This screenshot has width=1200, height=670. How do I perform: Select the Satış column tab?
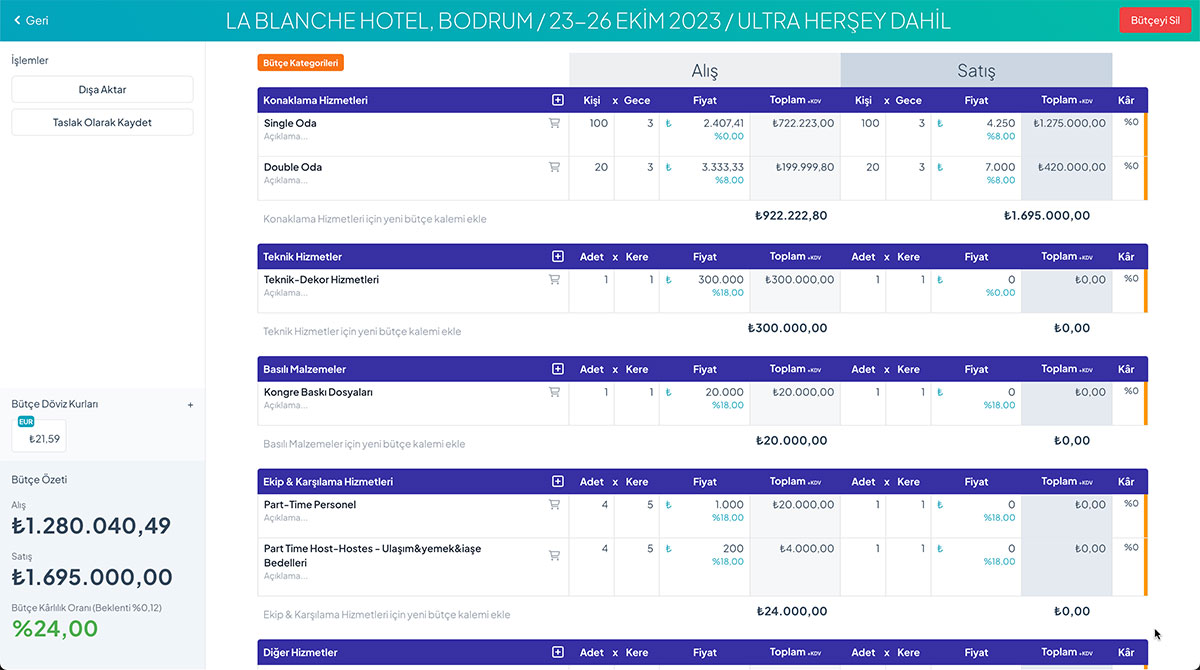[x=976, y=71]
